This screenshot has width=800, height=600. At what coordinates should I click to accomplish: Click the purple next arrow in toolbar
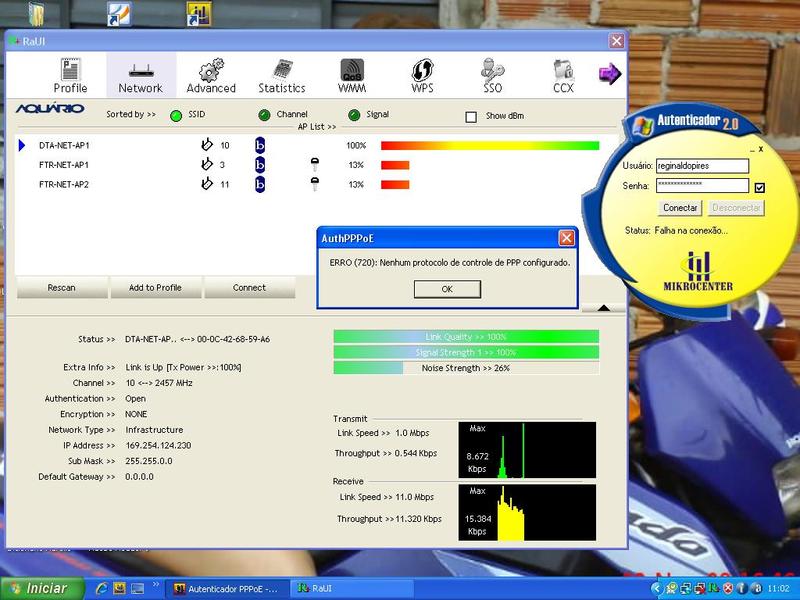tap(609, 74)
